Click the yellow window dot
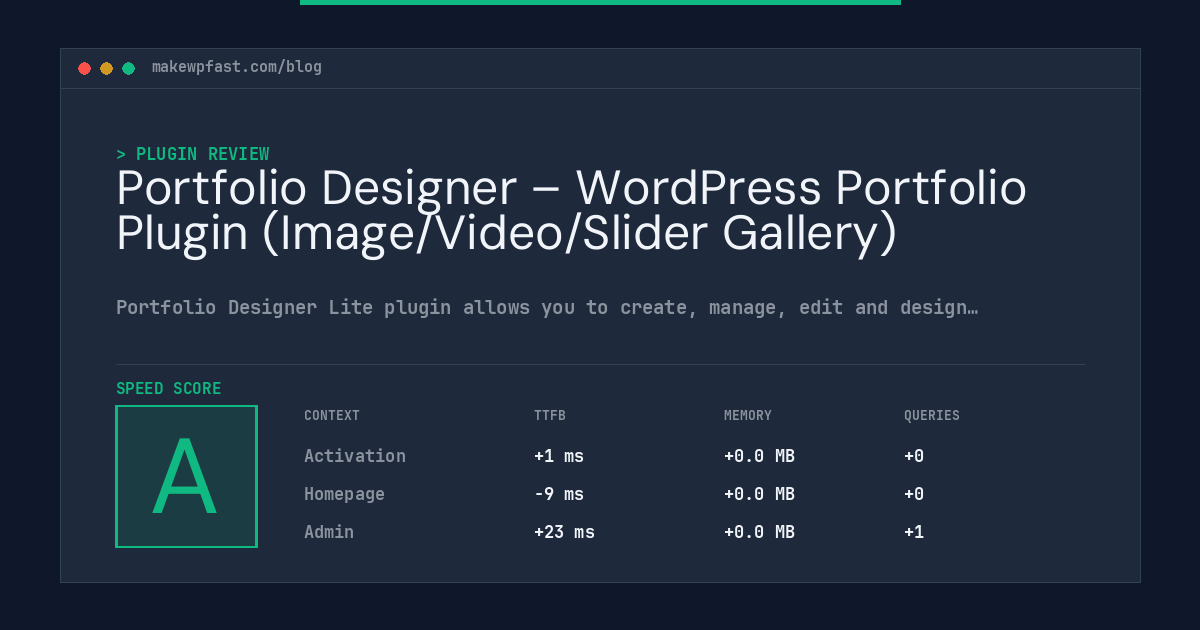This screenshot has width=1200, height=630. click(x=106, y=68)
